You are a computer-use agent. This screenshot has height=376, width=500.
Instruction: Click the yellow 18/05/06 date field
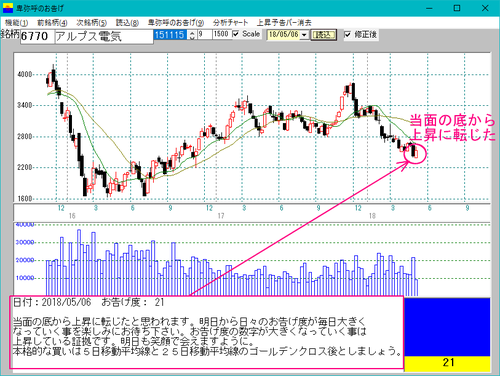(283, 35)
